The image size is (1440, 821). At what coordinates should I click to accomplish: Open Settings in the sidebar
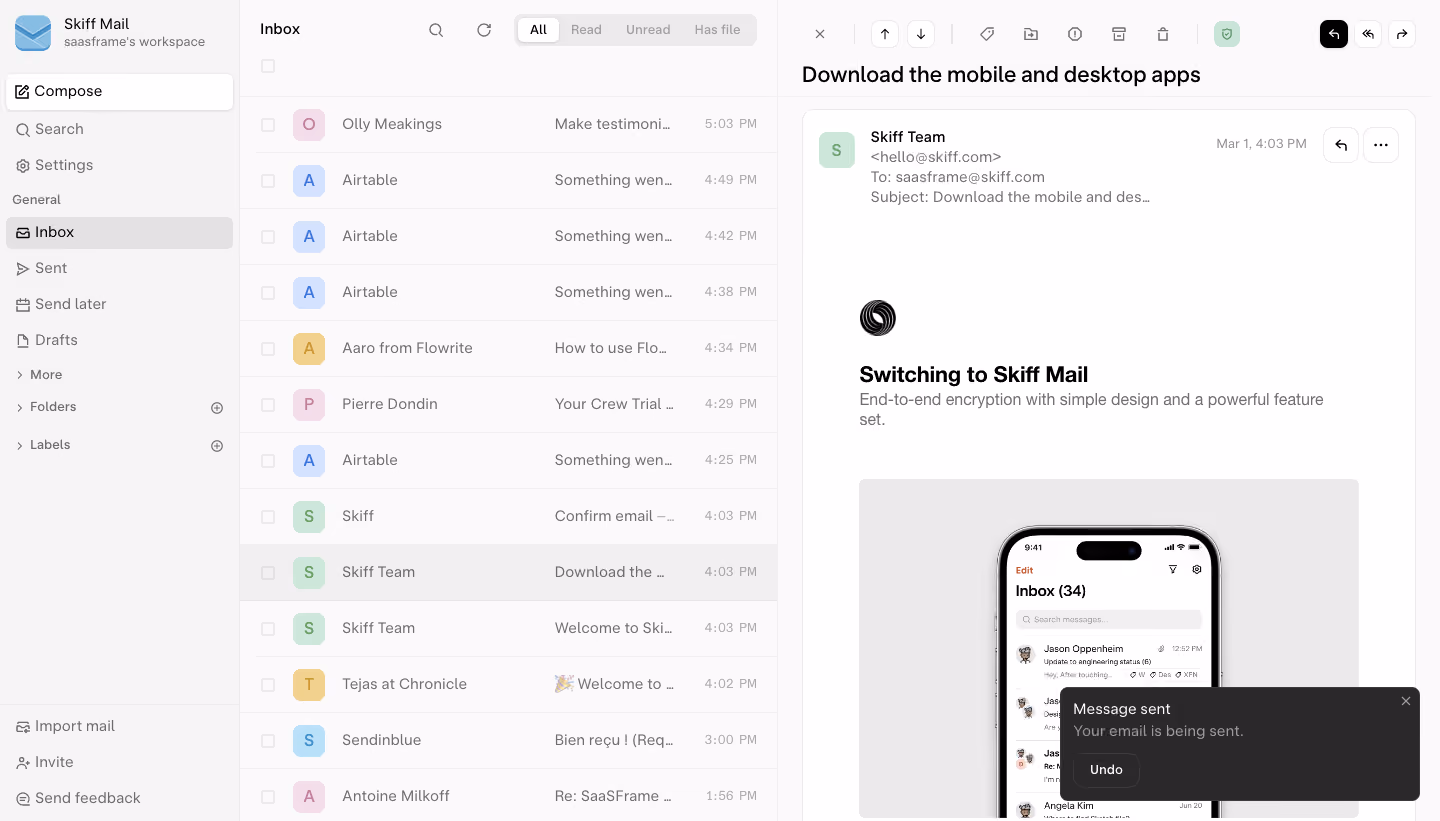[x=120, y=165]
